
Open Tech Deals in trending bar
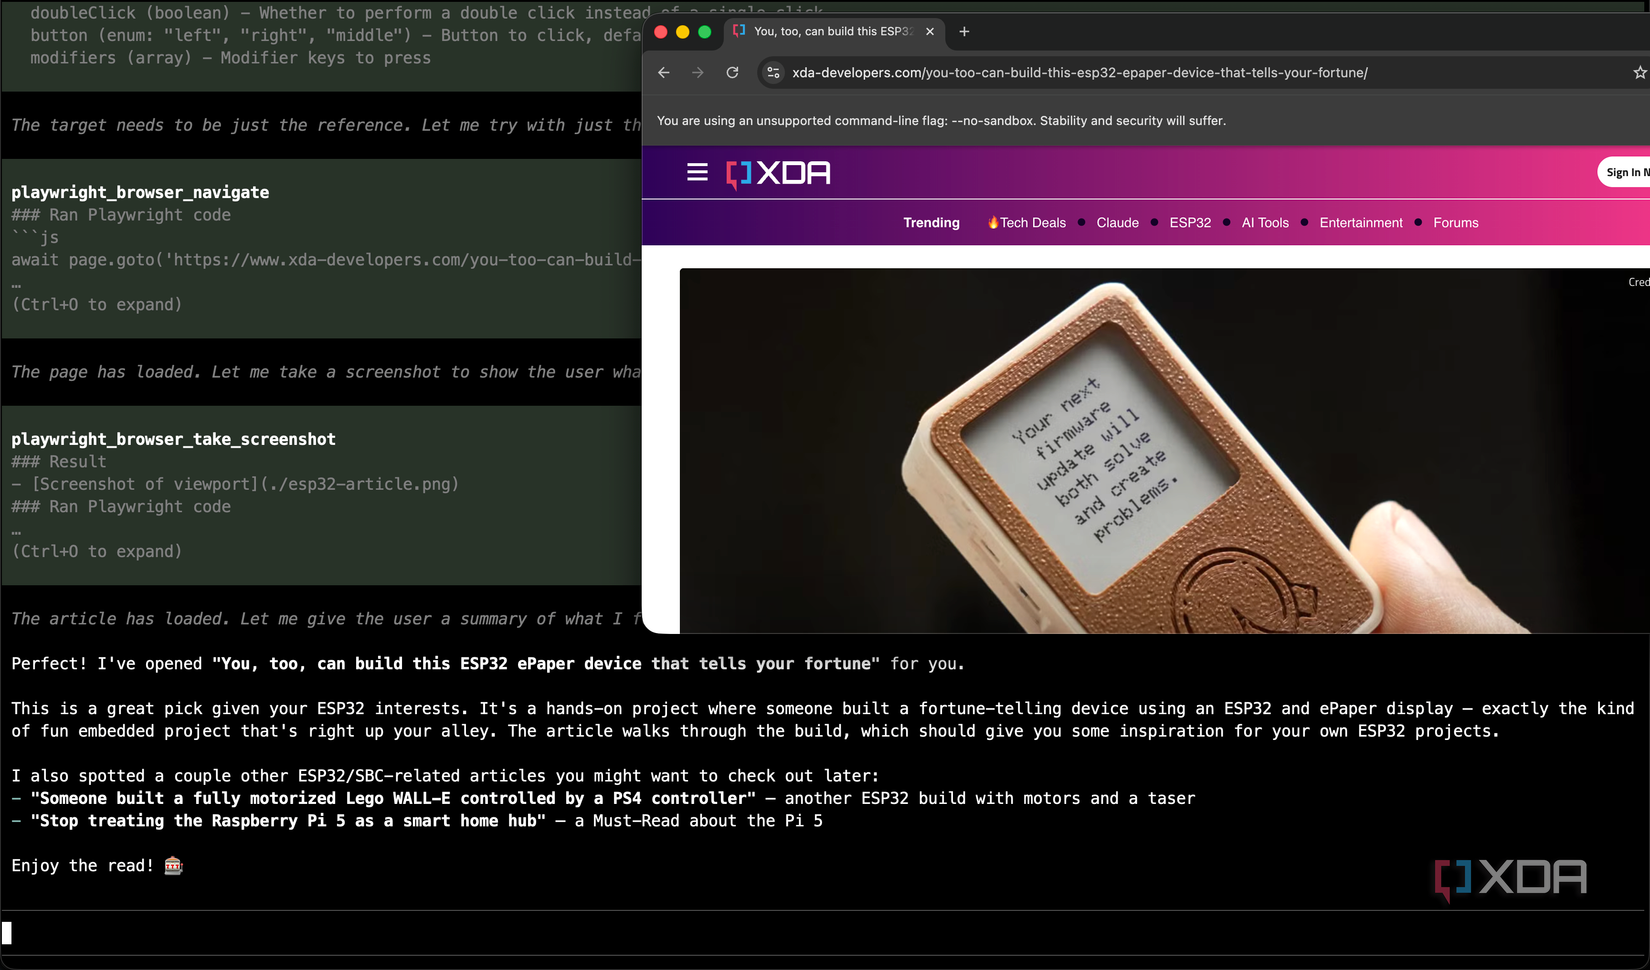(x=1026, y=223)
